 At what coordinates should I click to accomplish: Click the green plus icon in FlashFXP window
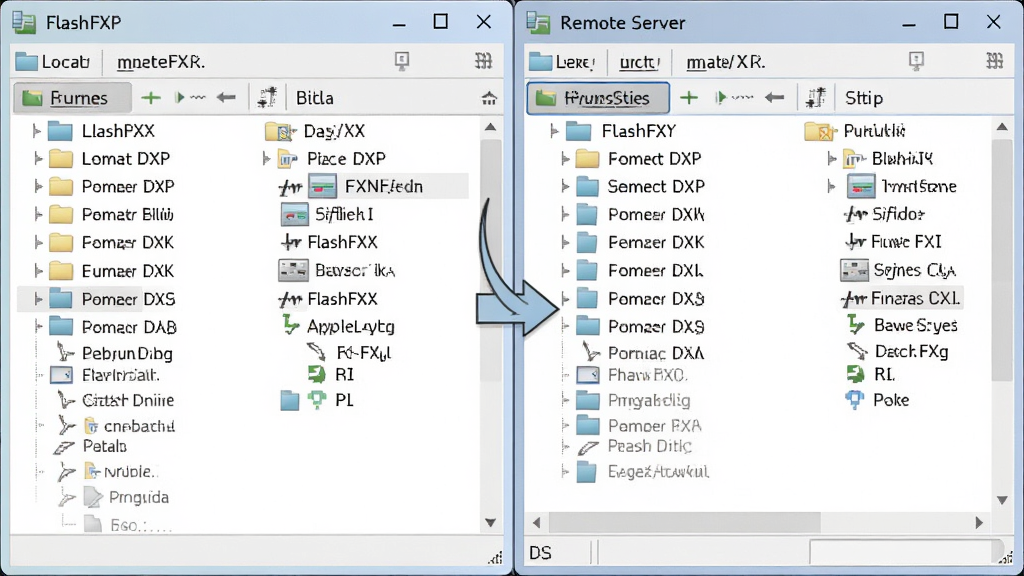151,98
